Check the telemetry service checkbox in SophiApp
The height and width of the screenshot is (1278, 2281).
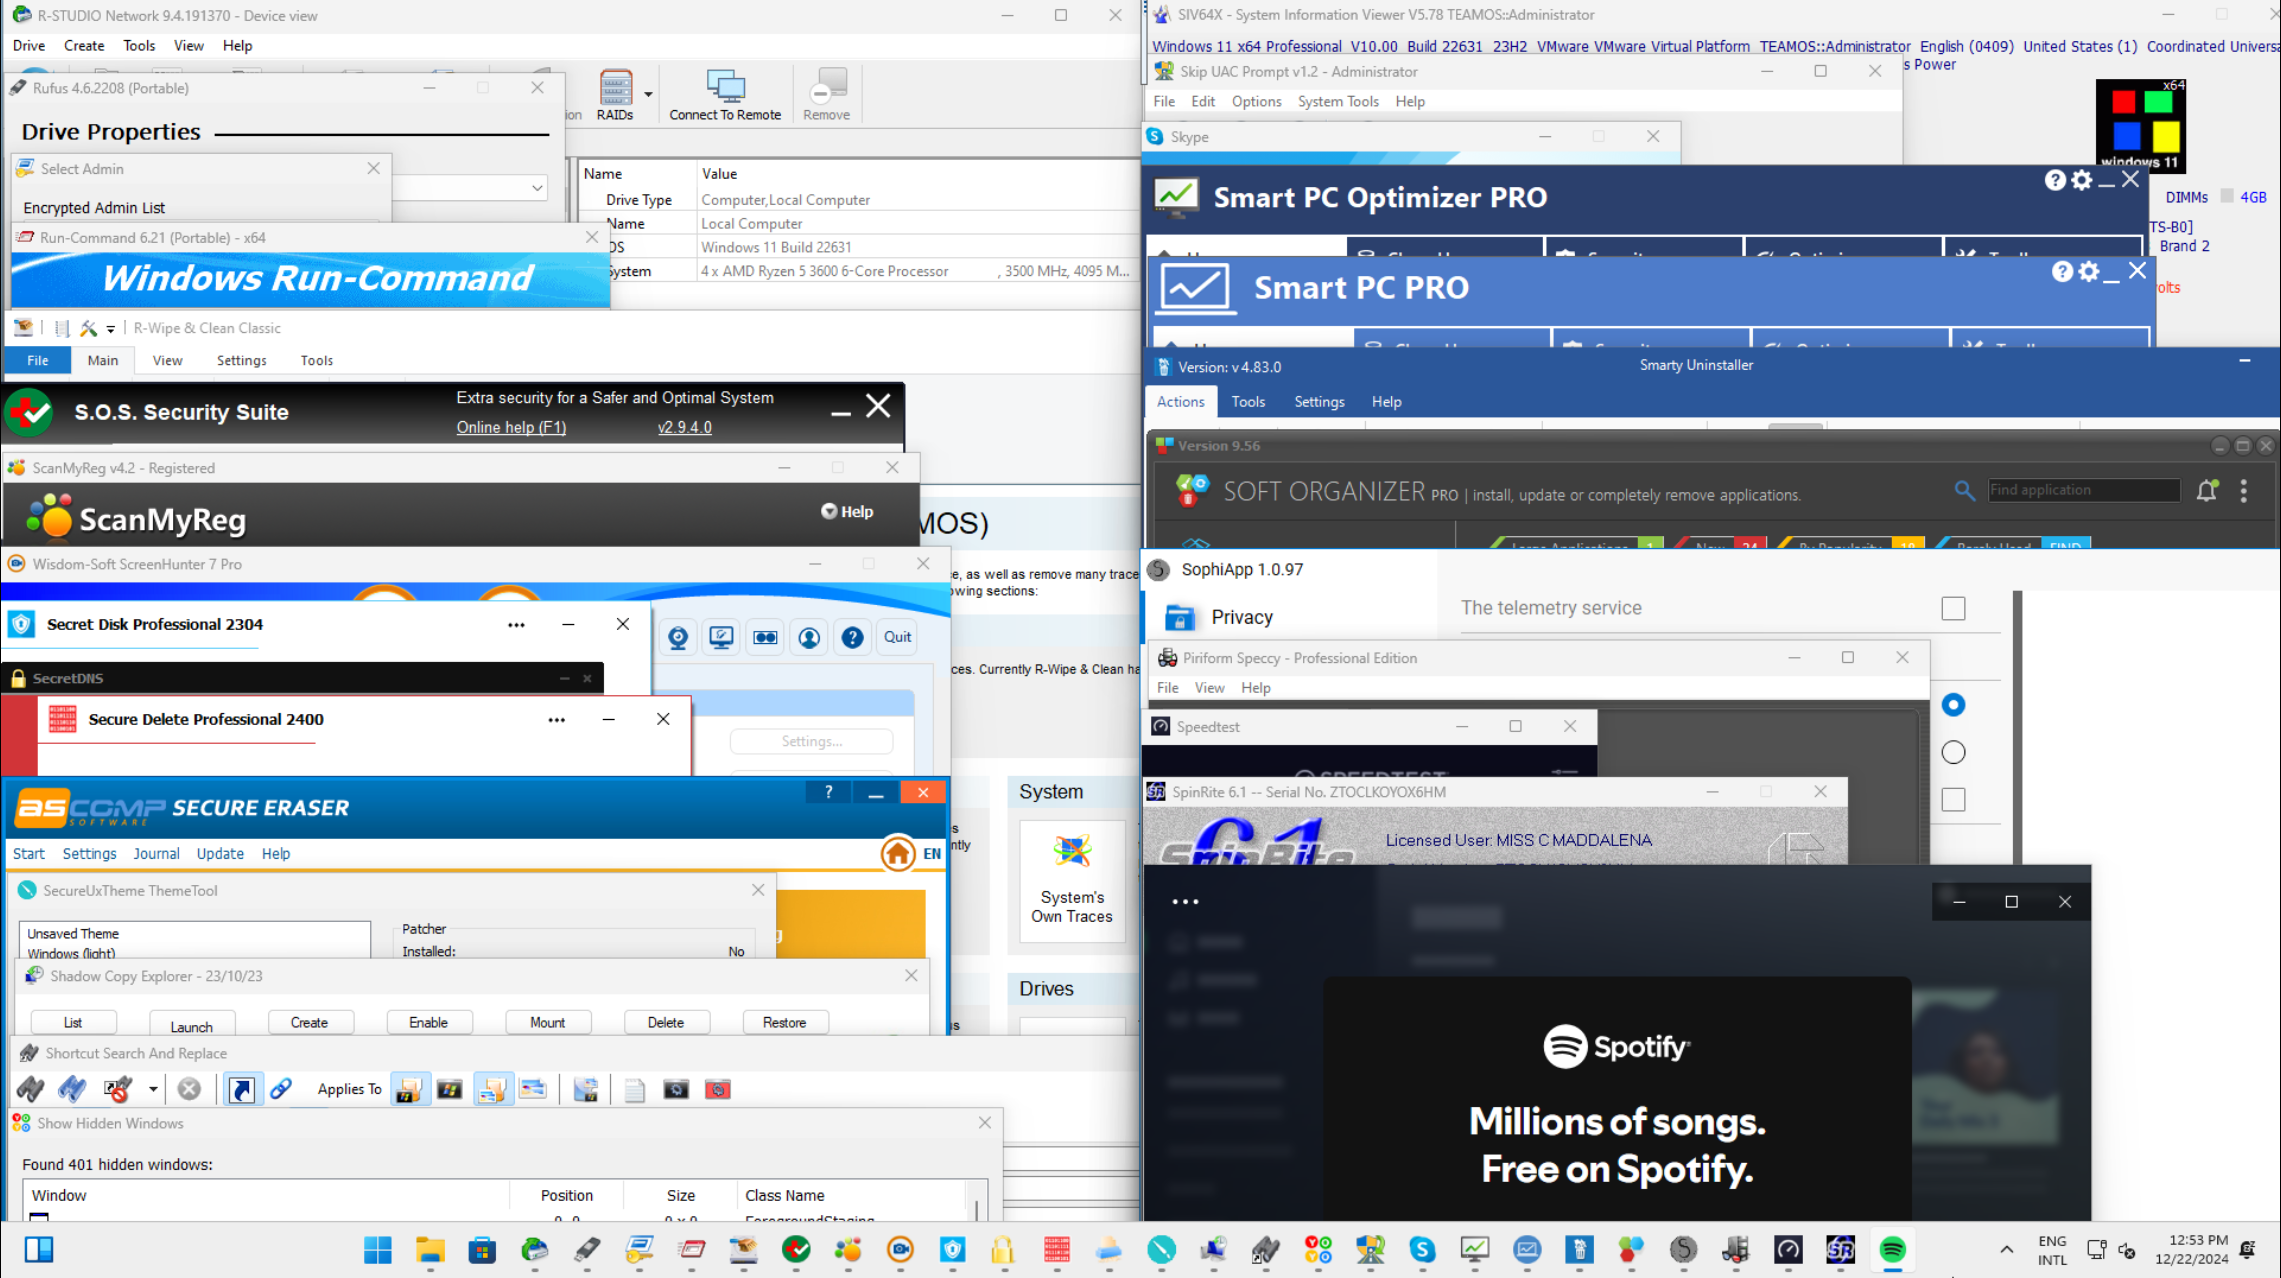(x=1953, y=608)
